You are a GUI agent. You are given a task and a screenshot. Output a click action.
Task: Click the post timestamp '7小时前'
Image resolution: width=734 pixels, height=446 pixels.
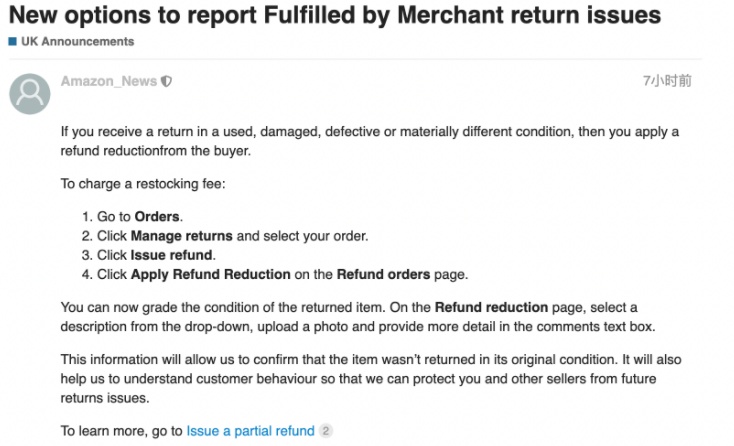click(x=667, y=81)
